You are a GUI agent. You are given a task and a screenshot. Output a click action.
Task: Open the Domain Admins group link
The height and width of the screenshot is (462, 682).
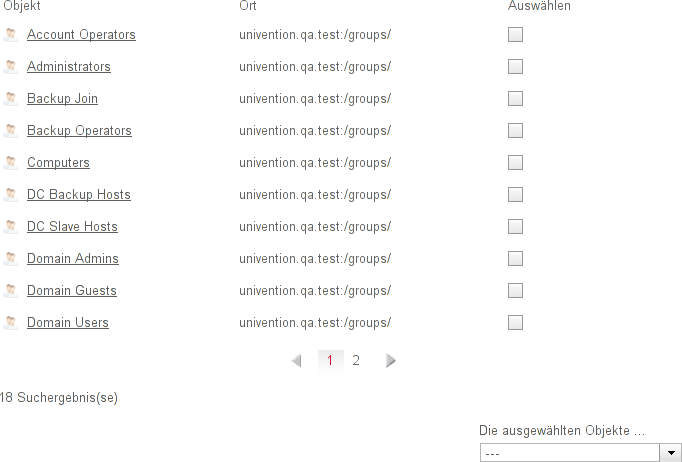73,259
